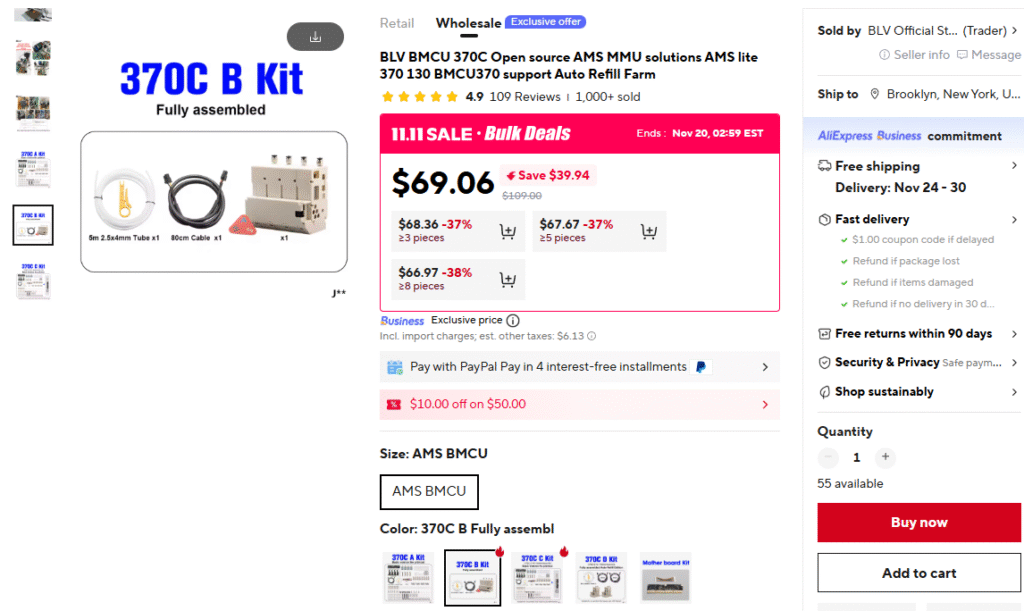Add the 5-piece tier to cart
The width and height of the screenshot is (1024, 611).
[648, 232]
